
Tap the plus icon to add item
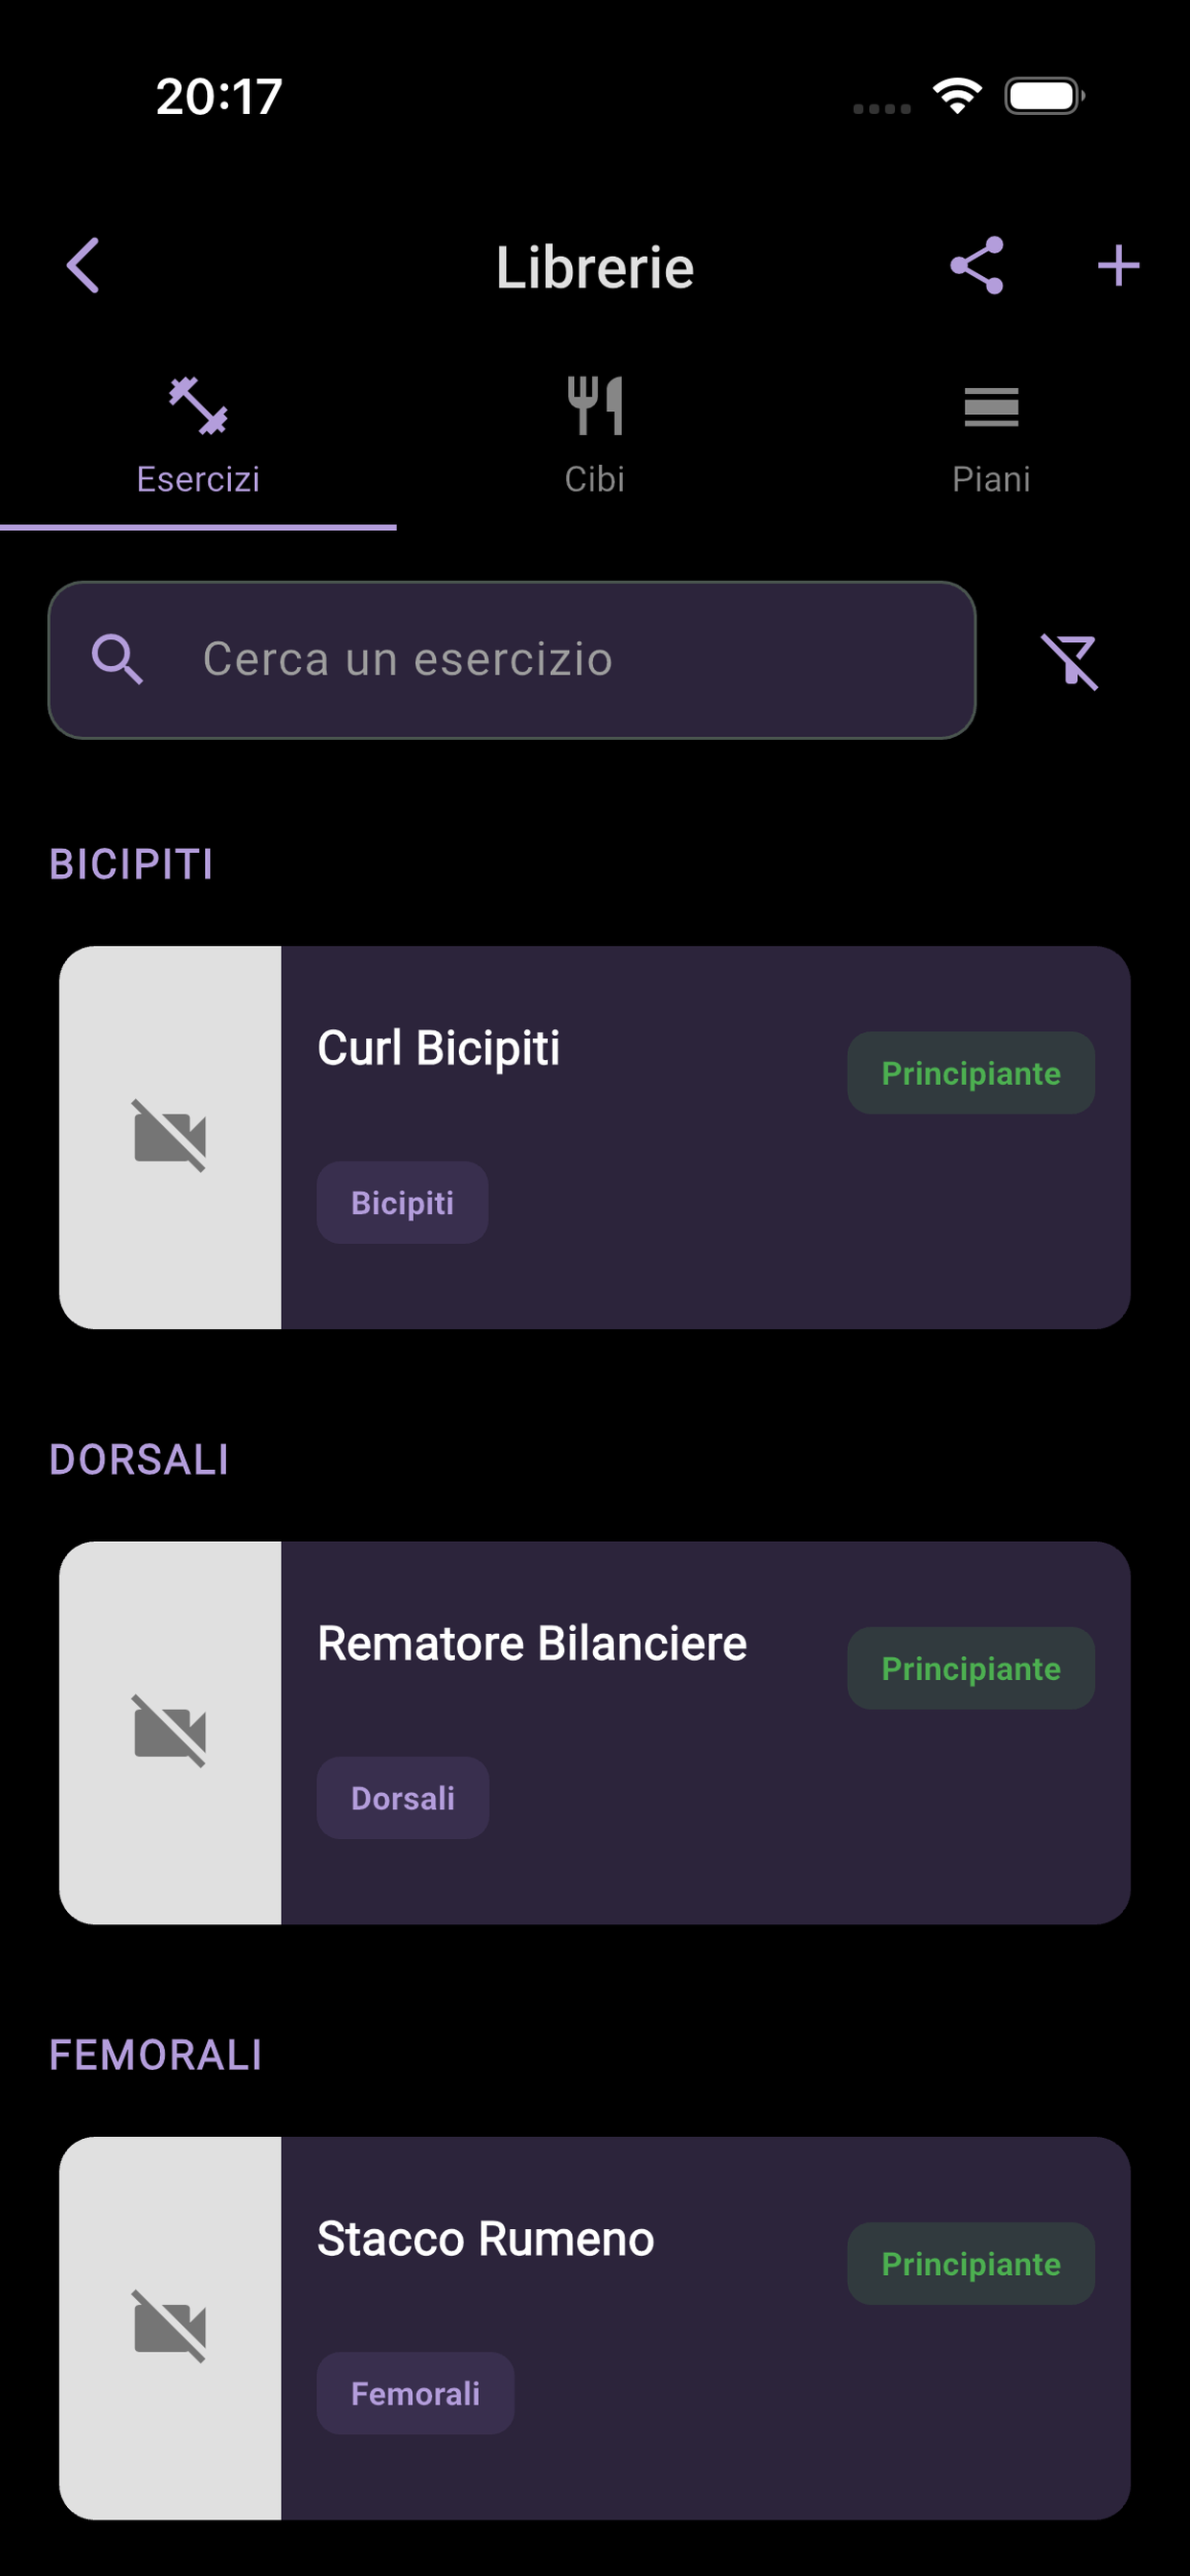(x=1118, y=265)
